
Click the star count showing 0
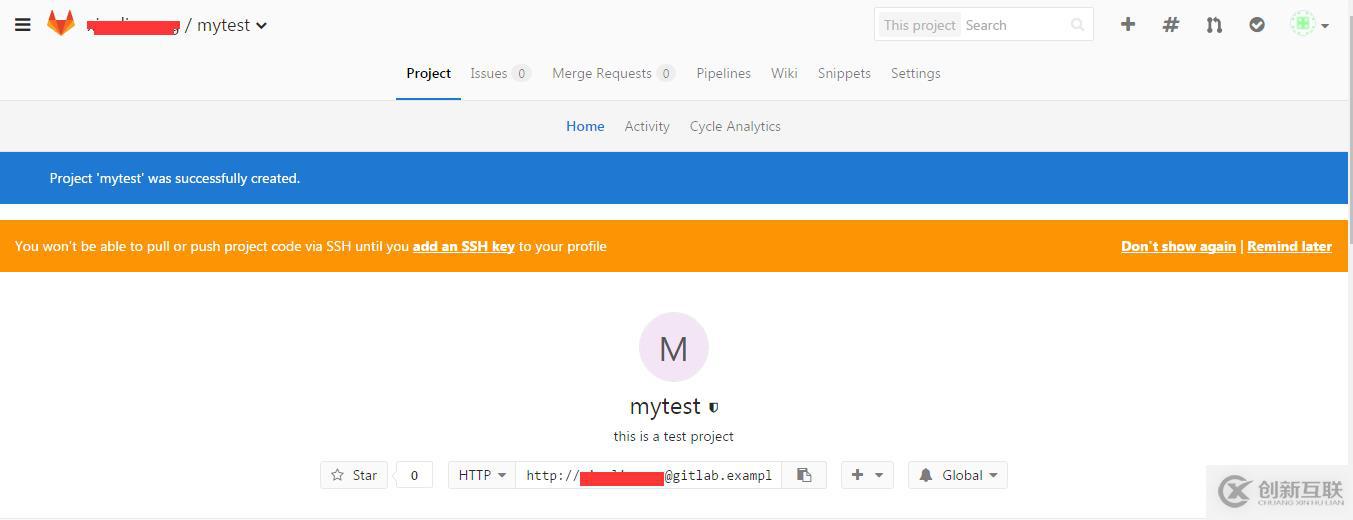(x=414, y=475)
